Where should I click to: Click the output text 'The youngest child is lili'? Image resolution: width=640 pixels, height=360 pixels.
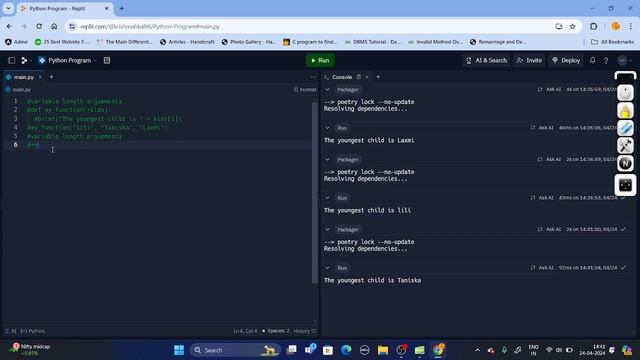(x=367, y=211)
